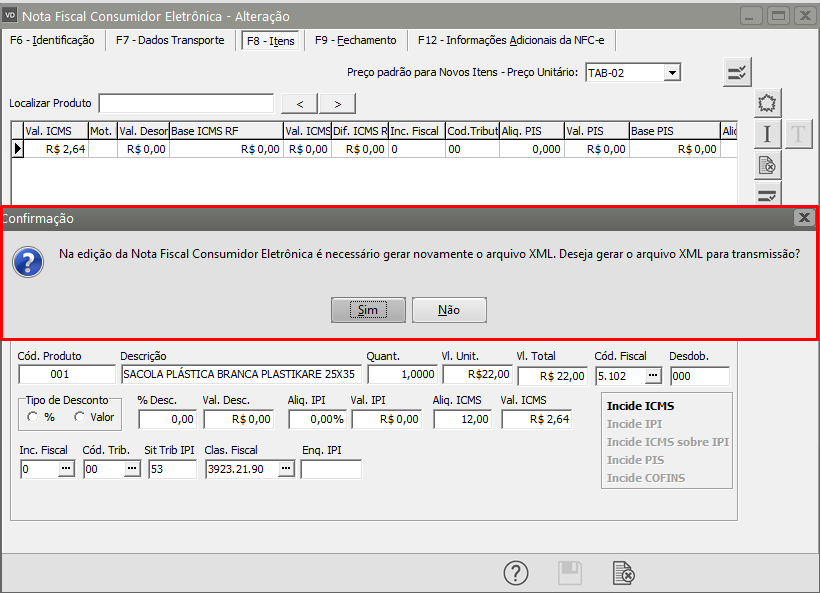The image size is (820, 593).
Task: Open the Cód. Fiscal lookup ellipsis button
Action: (x=653, y=375)
